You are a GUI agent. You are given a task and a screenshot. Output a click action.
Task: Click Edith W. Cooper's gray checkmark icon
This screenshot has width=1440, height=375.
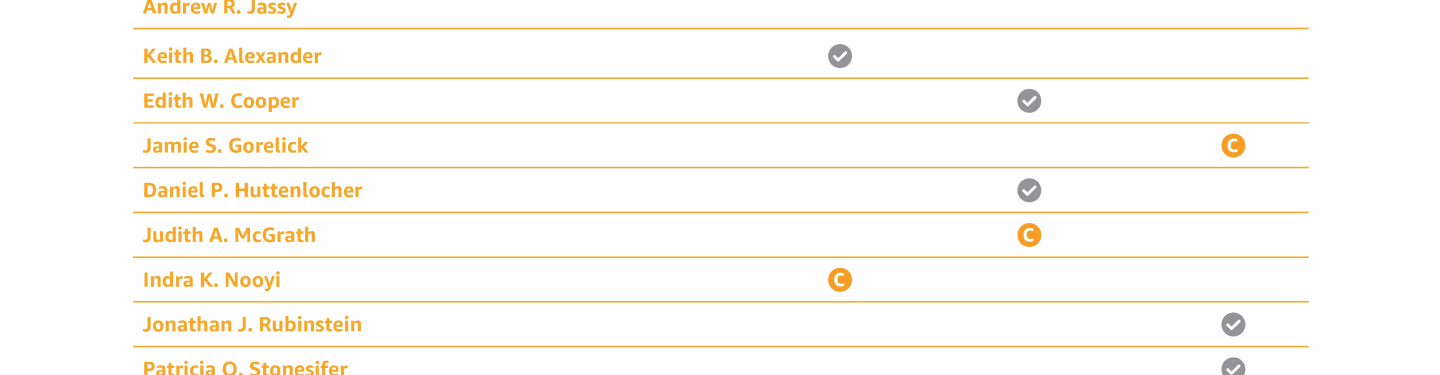point(1029,101)
